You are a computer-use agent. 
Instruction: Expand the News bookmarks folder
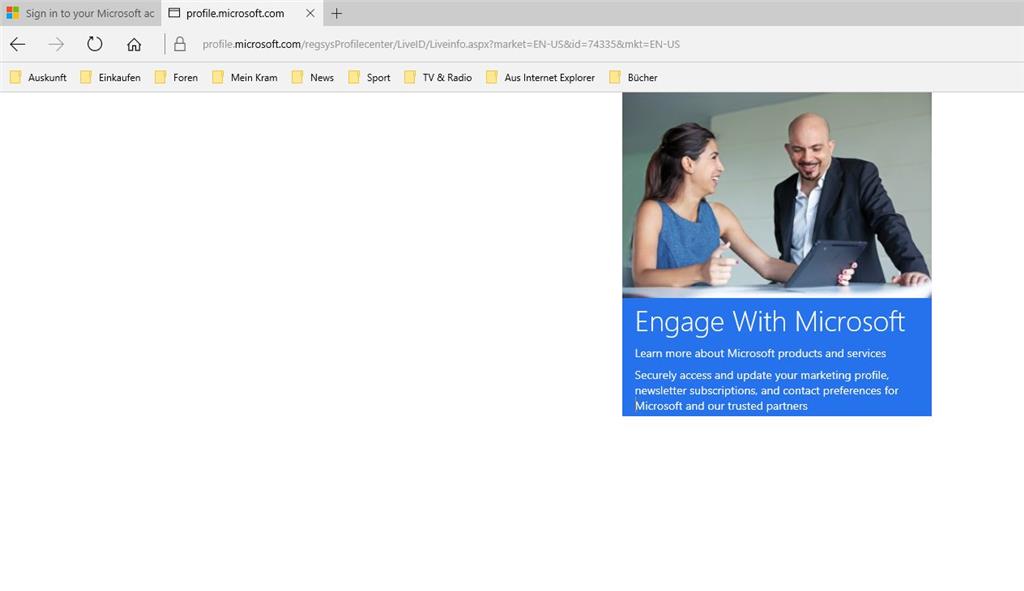pos(312,78)
